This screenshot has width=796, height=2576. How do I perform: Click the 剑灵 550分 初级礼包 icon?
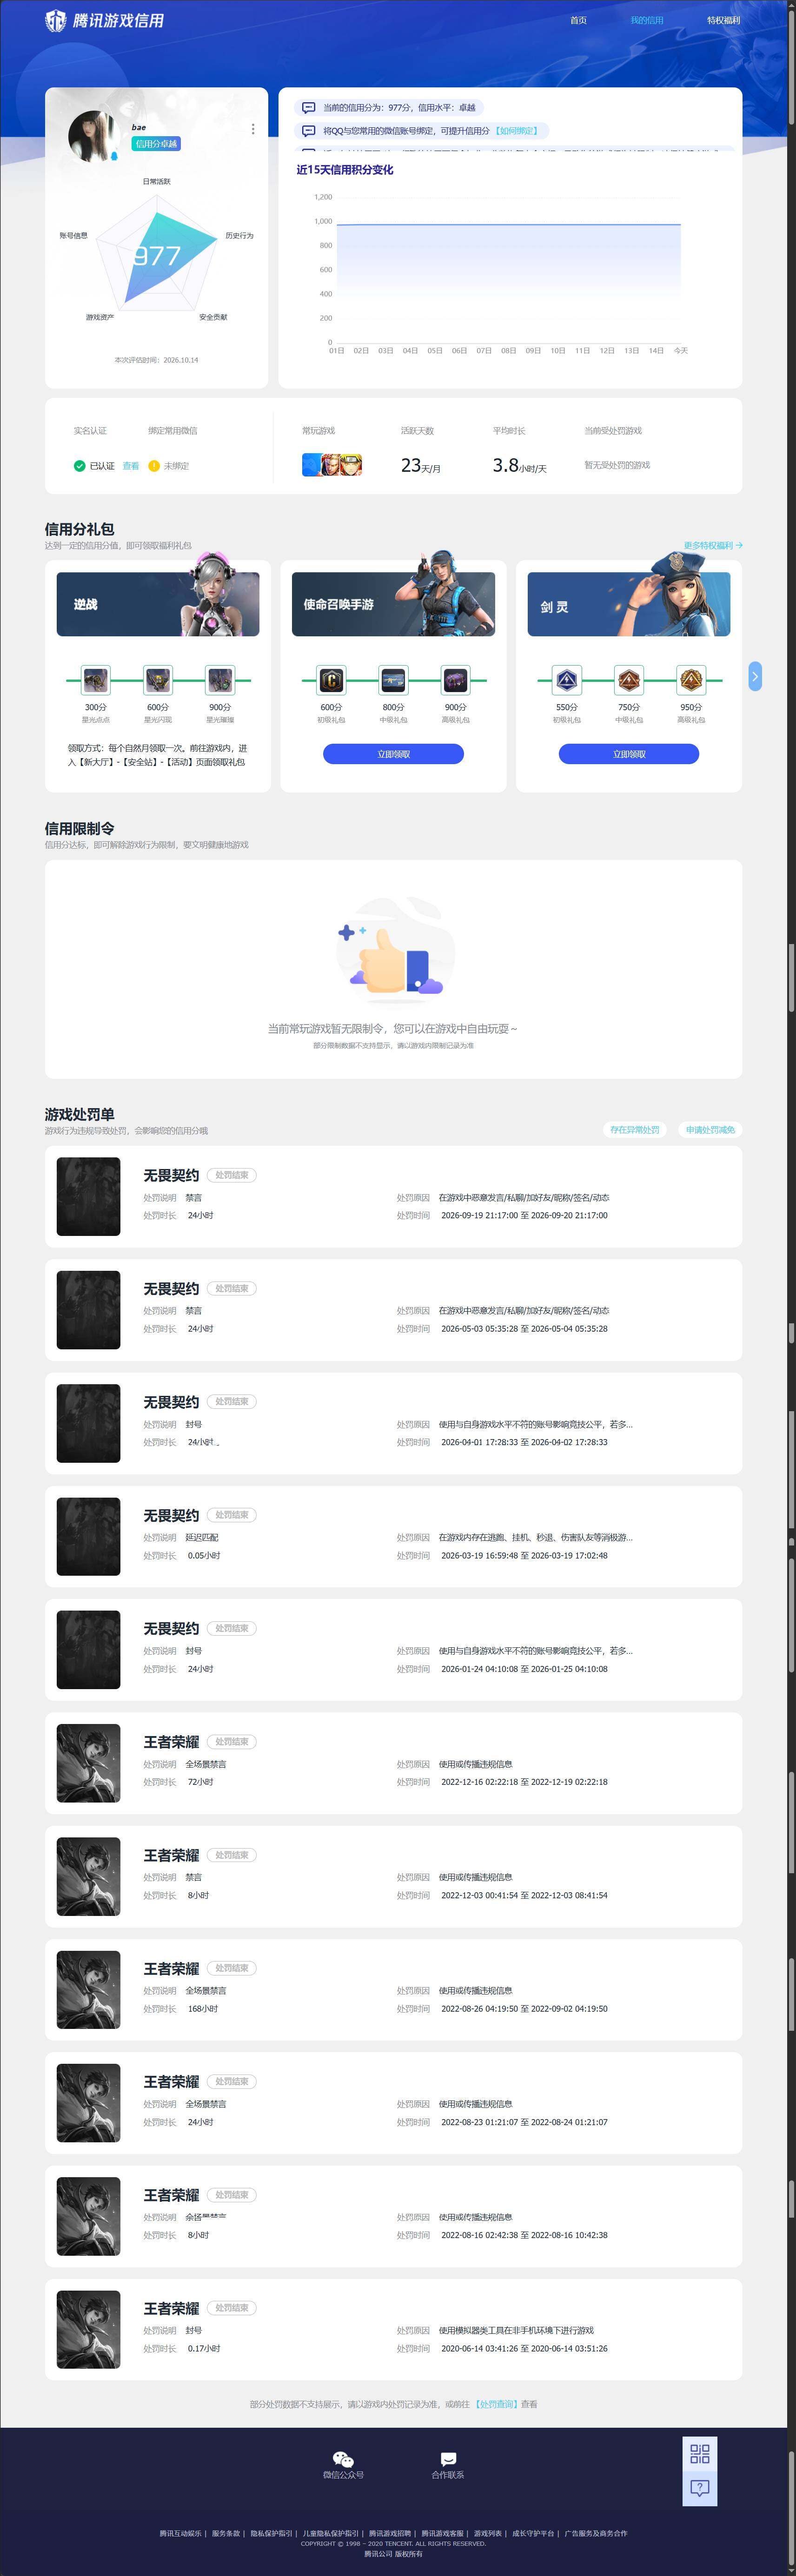(x=567, y=680)
